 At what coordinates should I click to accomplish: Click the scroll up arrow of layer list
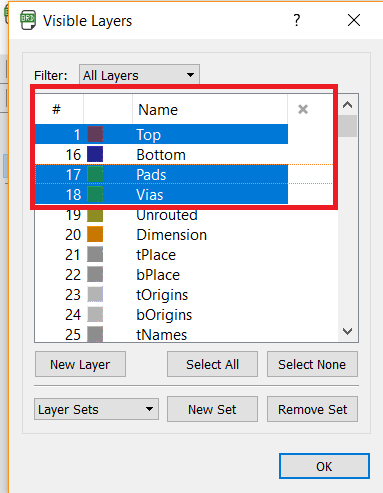[348, 105]
